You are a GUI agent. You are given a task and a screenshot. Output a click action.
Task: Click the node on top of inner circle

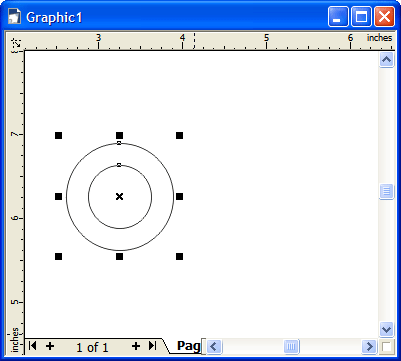[x=119, y=165]
